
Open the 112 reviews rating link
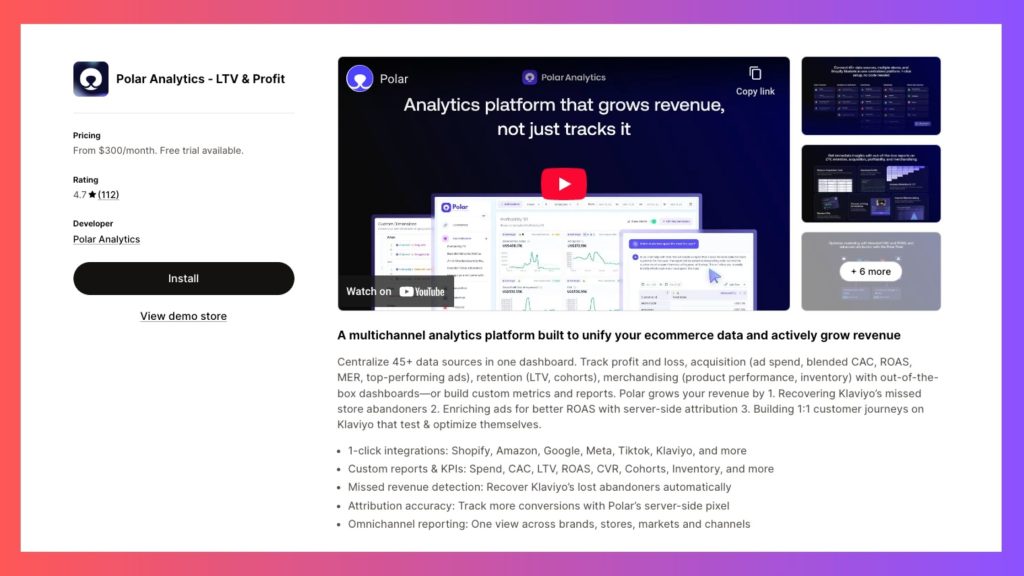(x=108, y=195)
